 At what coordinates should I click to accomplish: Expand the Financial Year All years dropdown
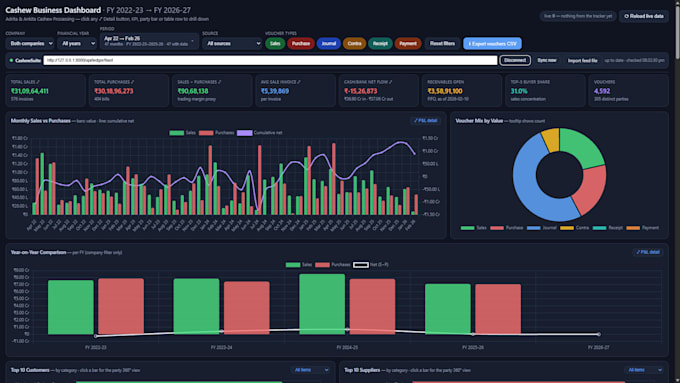click(77, 43)
